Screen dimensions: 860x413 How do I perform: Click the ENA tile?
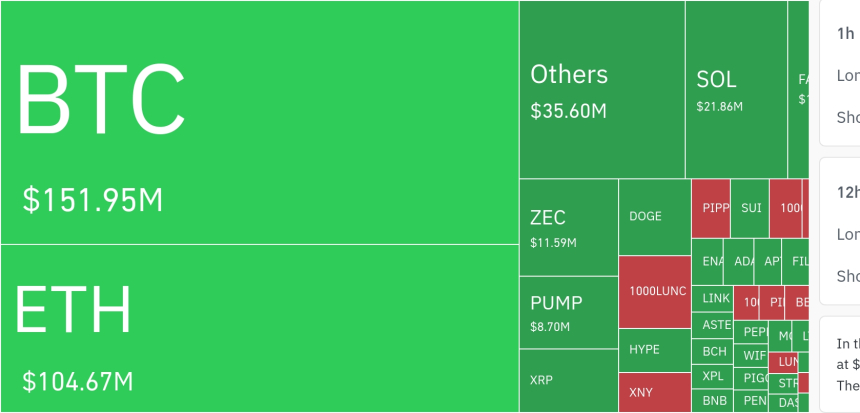[x=707, y=261]
